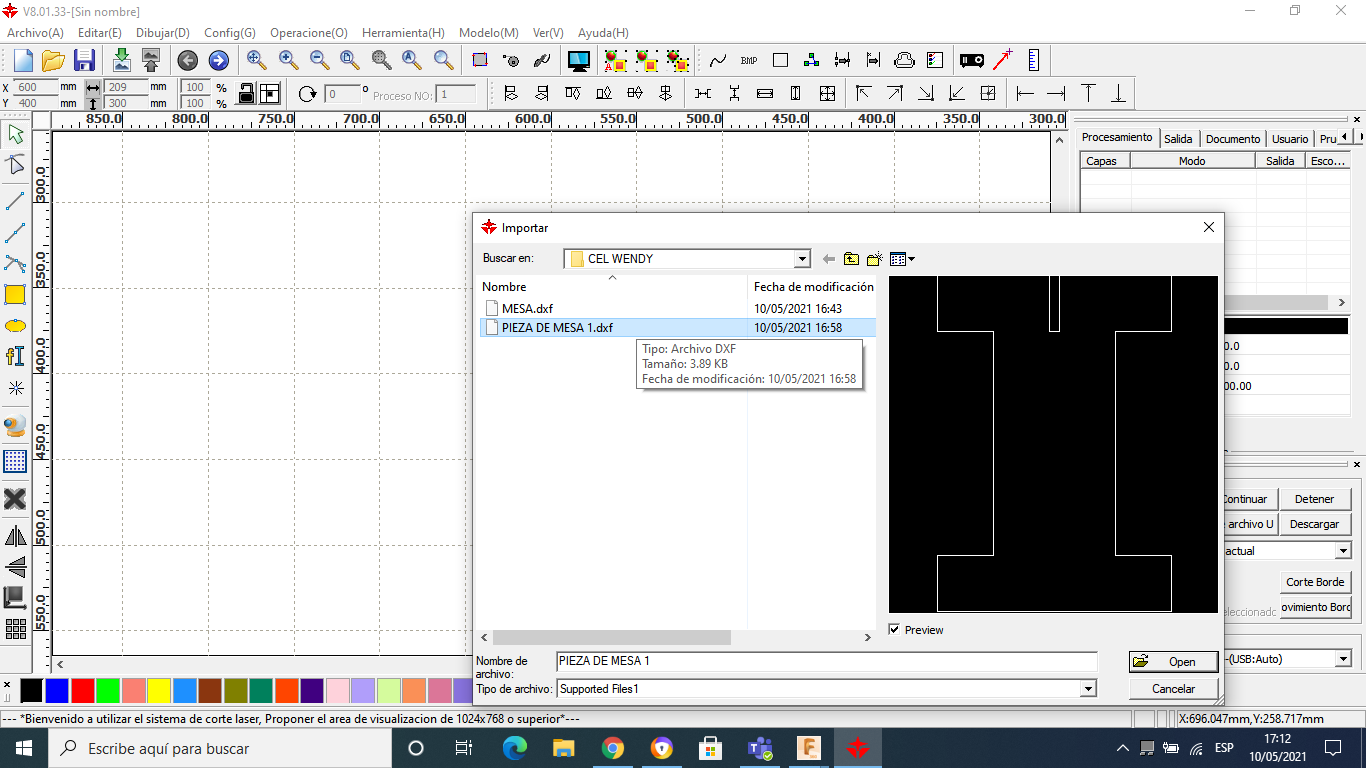Open File Explorer from the taskbar
The image size is (1366, 768).
[x=564, y=748]
